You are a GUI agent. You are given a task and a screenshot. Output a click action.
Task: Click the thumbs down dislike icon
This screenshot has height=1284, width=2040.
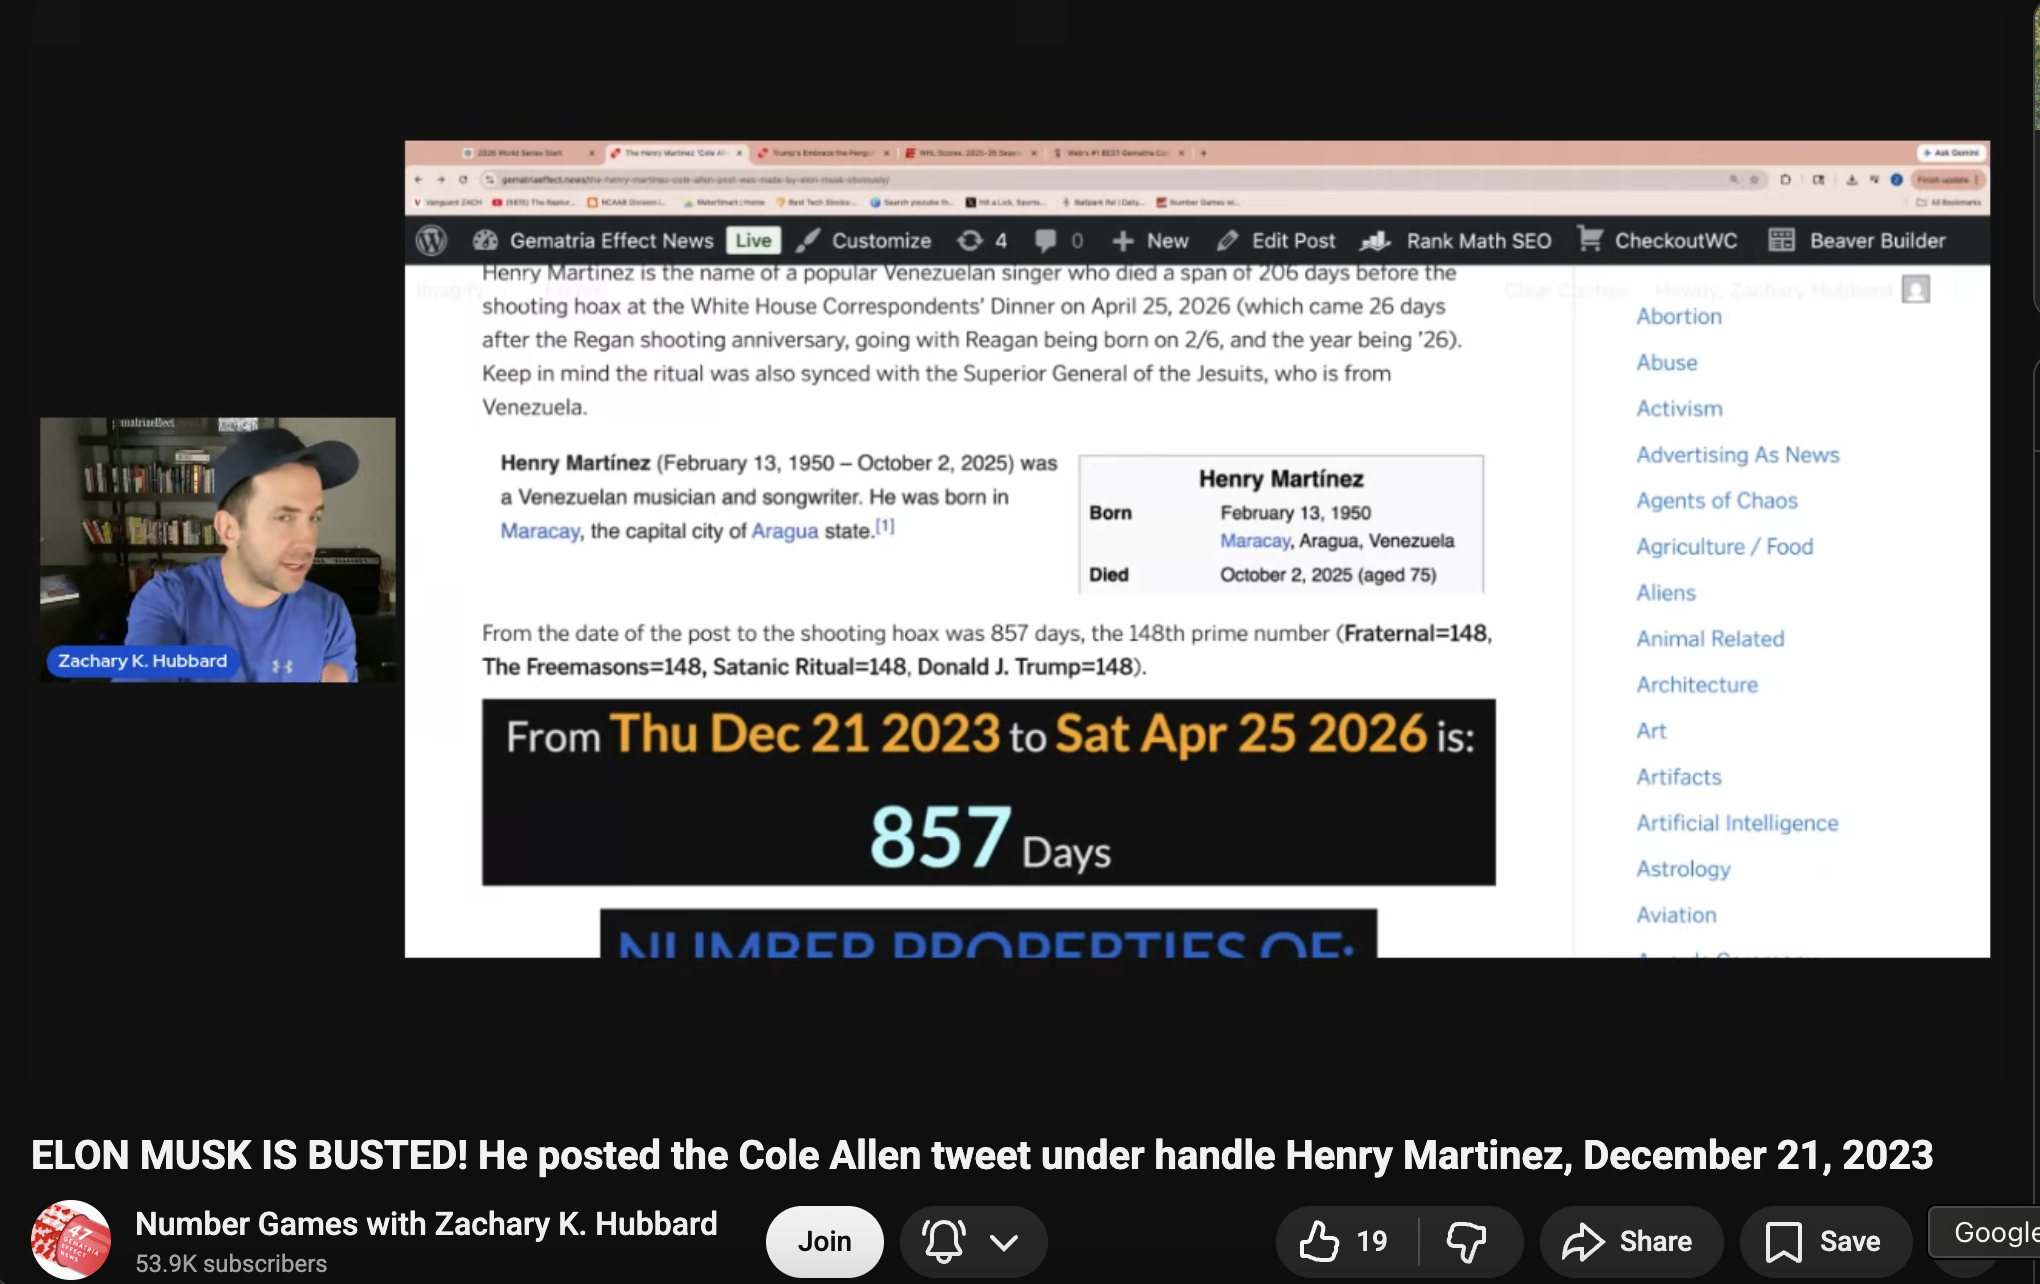[1466, 1241]
